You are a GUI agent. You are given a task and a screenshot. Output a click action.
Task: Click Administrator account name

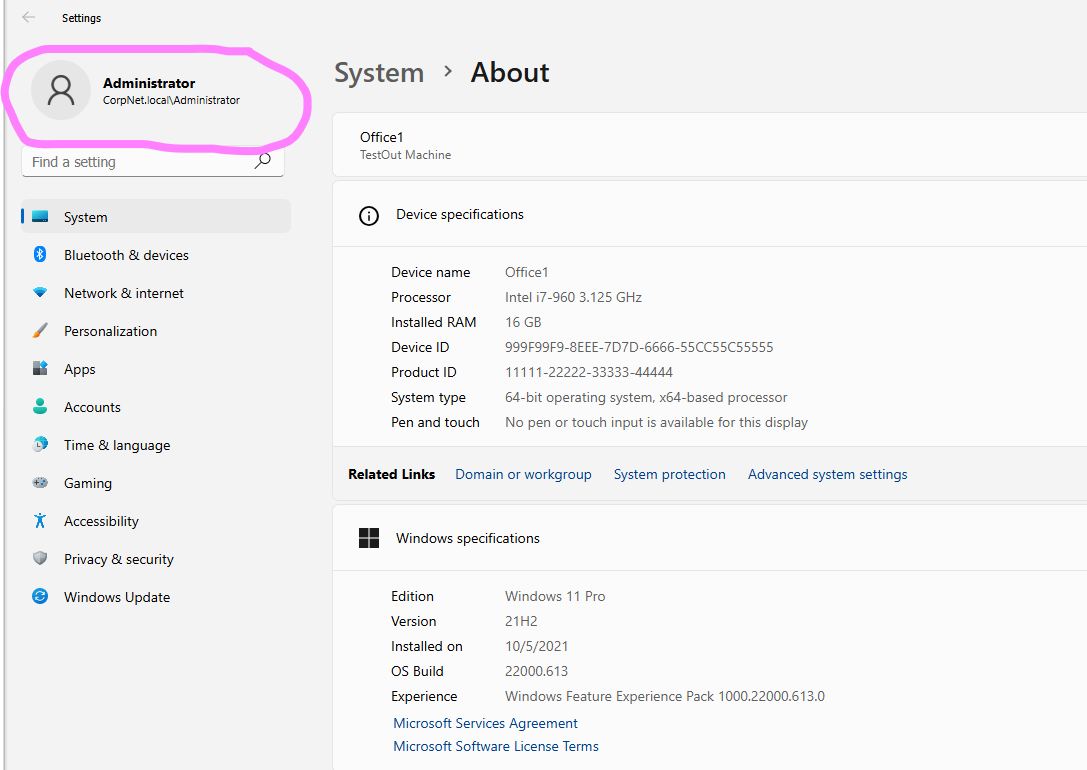coord(149,83)
